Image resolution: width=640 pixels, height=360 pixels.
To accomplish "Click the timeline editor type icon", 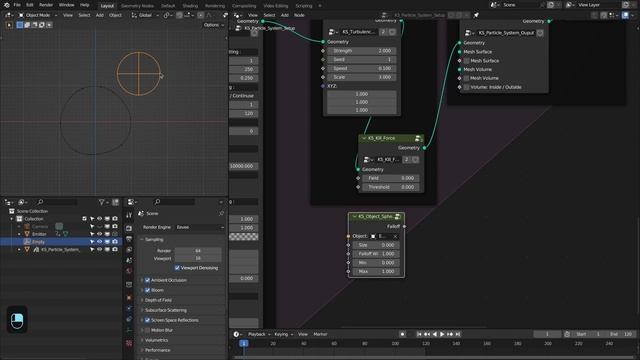I will point(238,334).
